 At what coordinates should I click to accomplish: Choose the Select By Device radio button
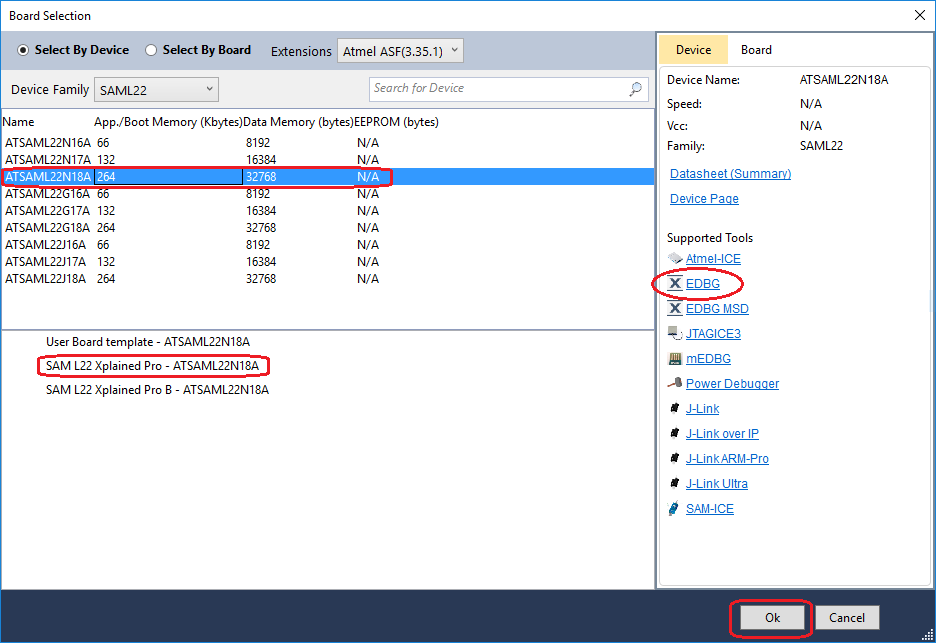point(23,50)
